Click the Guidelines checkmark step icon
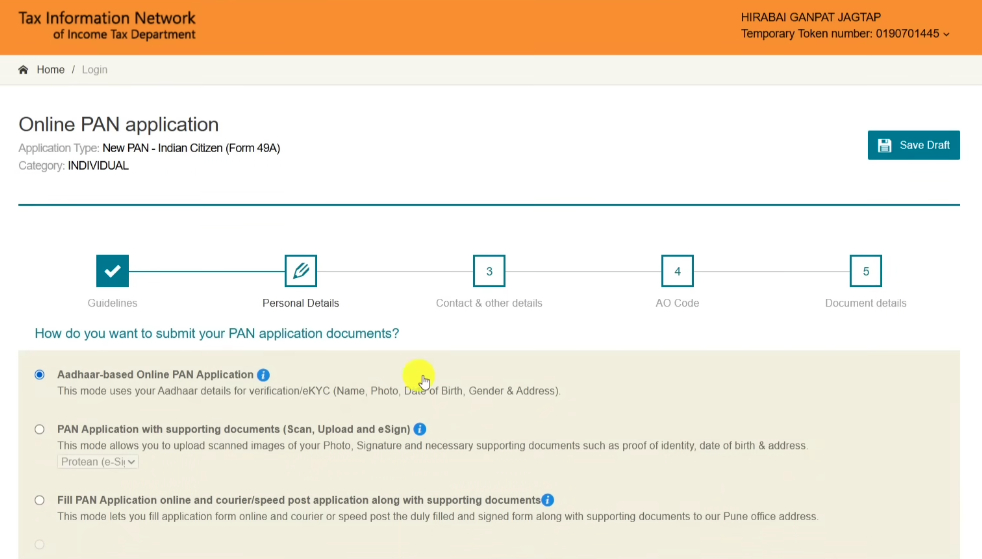Viewport: 982px width, 559px height. click(x=113, y=271)
